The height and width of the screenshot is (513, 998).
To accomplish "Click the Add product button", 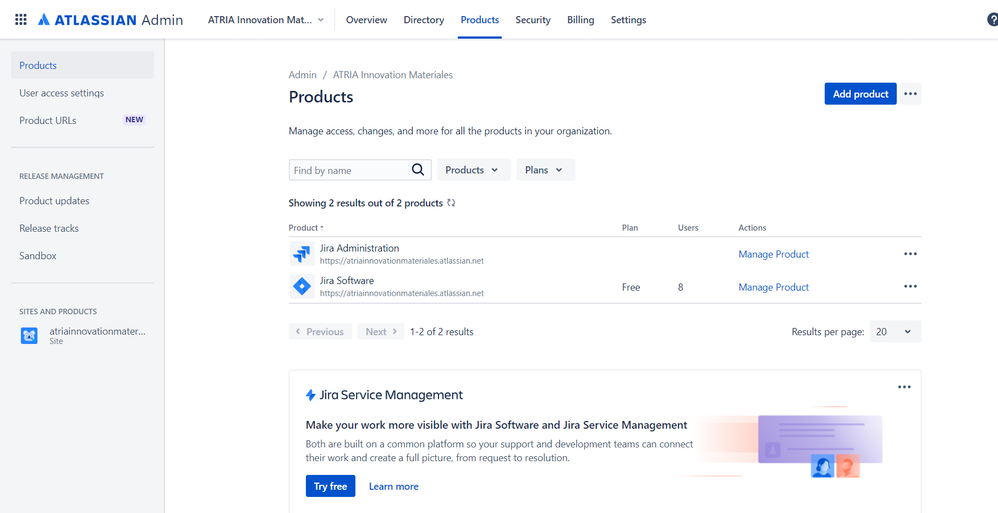I will click(x=861, y=94).
